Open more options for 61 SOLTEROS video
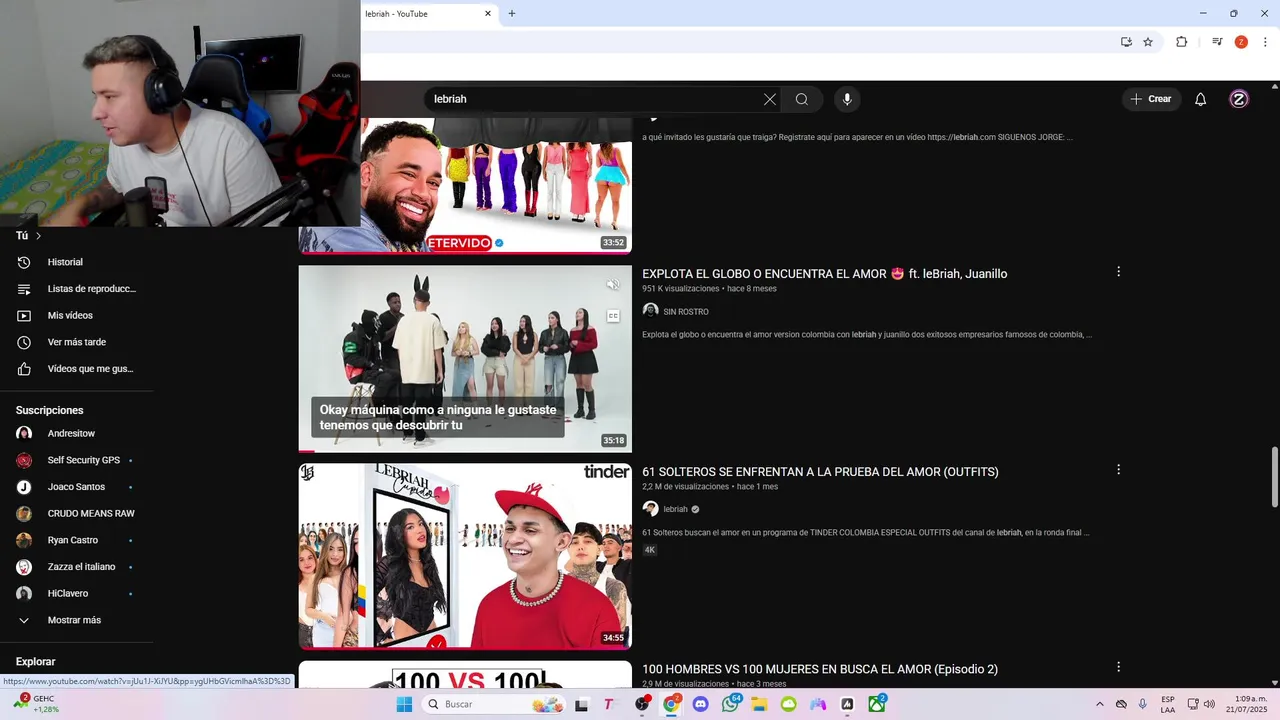1280x720 pixels. click(1118, 470)
